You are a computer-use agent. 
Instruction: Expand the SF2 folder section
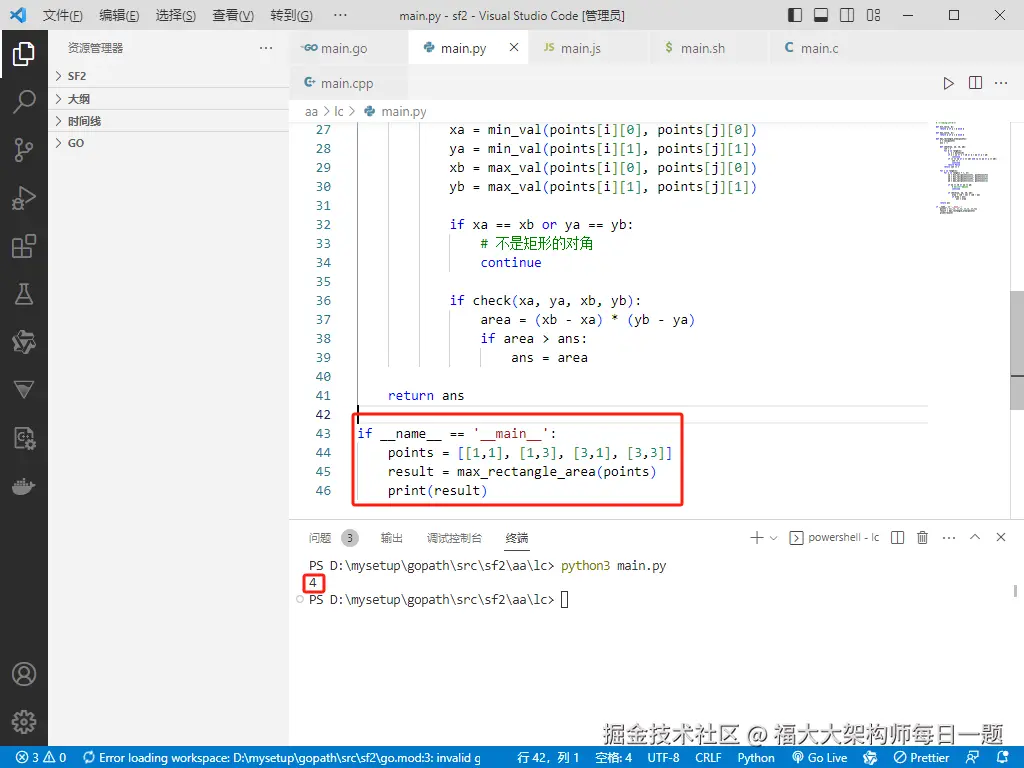click(x=168, y=76)
